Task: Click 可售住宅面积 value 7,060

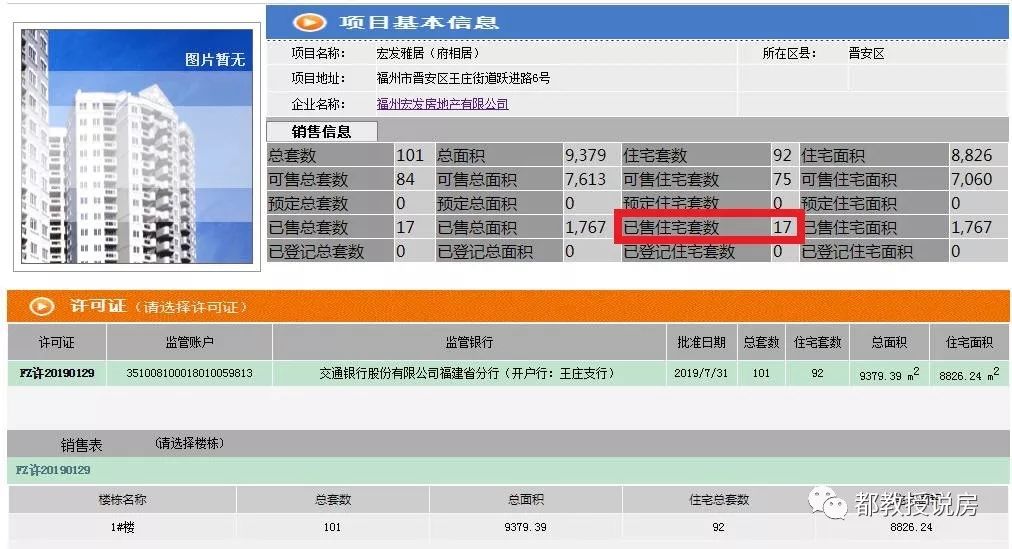Action: [971, 179]
